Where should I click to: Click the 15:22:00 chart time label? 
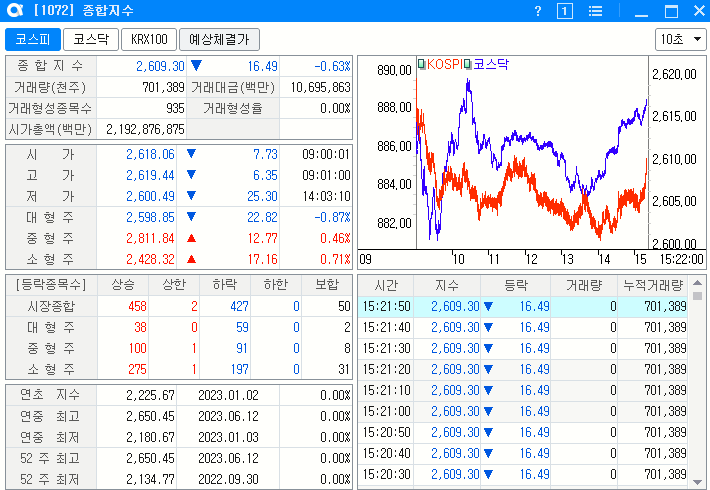tap(681, 259)
